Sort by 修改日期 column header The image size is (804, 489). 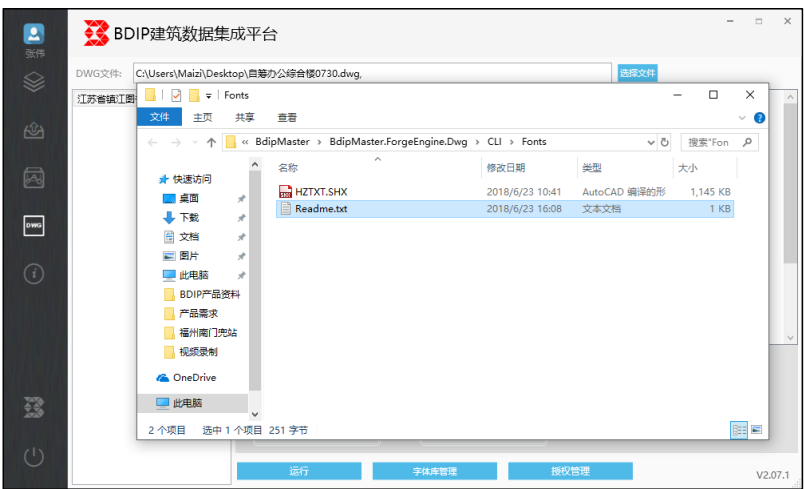[x=529, y=168]
